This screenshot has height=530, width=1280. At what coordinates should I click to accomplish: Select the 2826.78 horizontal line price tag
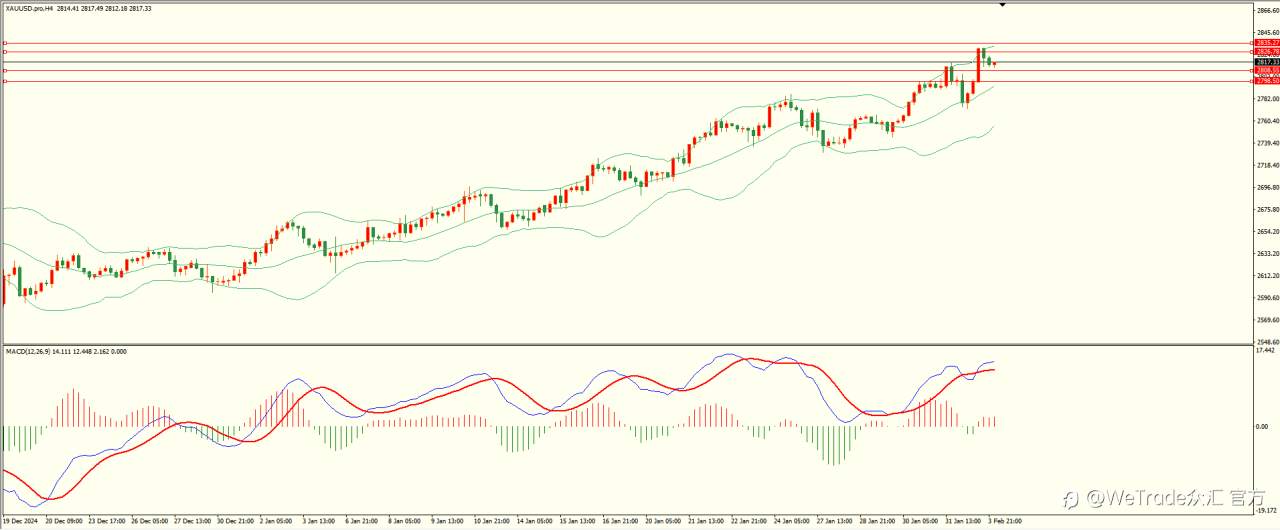(x=1267, y=51)
